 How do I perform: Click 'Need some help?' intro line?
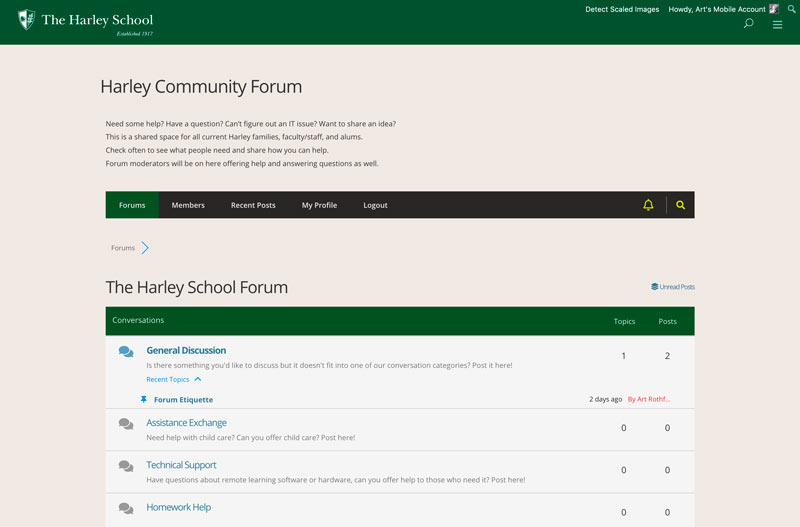(x=251, y=124)
